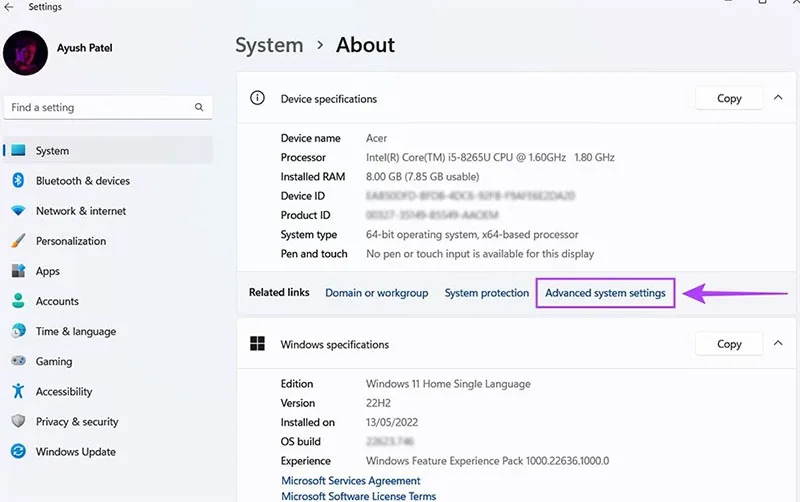
Task: Click the Accessibility label in sidebar
Action: point(64,392)
